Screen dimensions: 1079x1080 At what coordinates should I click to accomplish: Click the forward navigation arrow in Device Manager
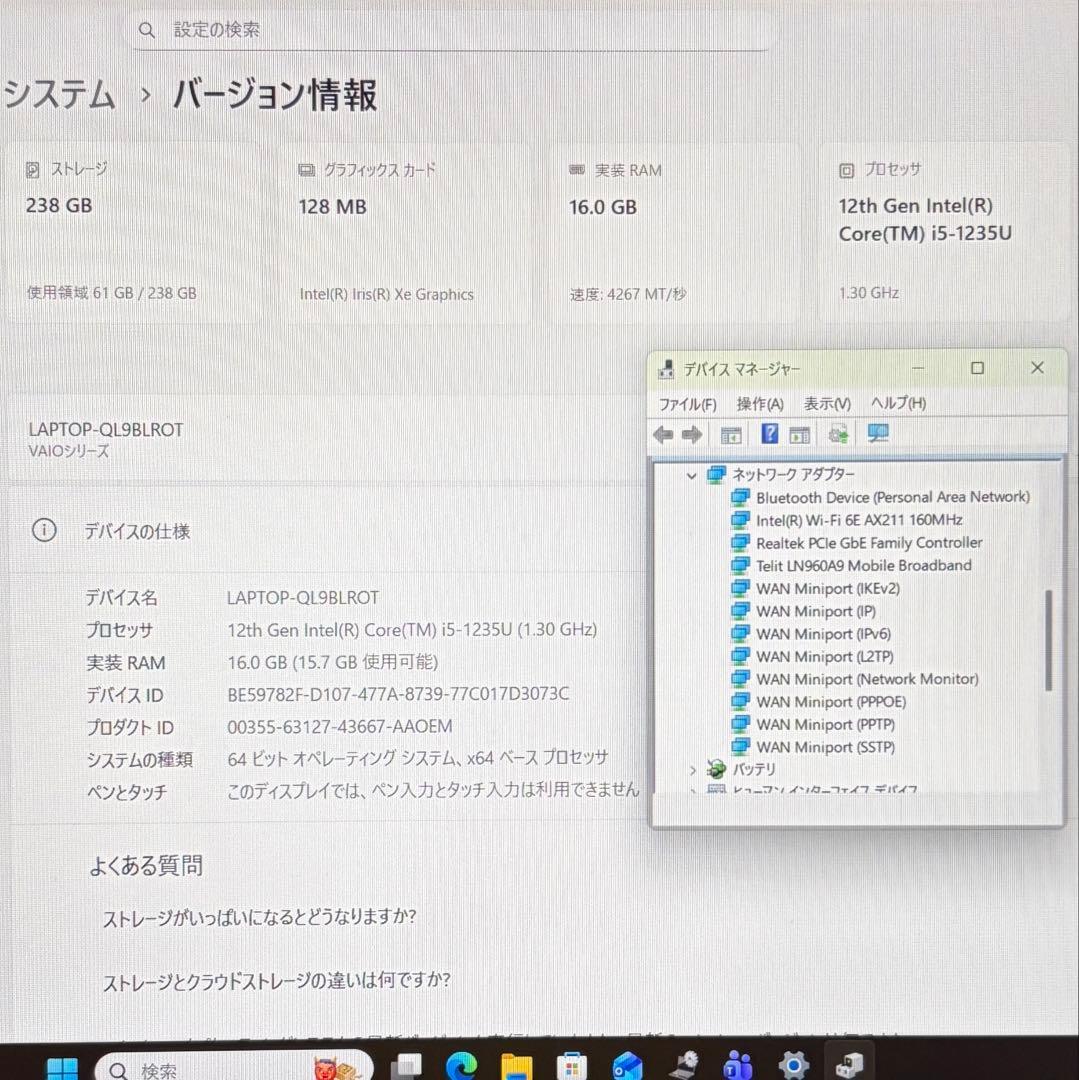[x=692, y=433]
